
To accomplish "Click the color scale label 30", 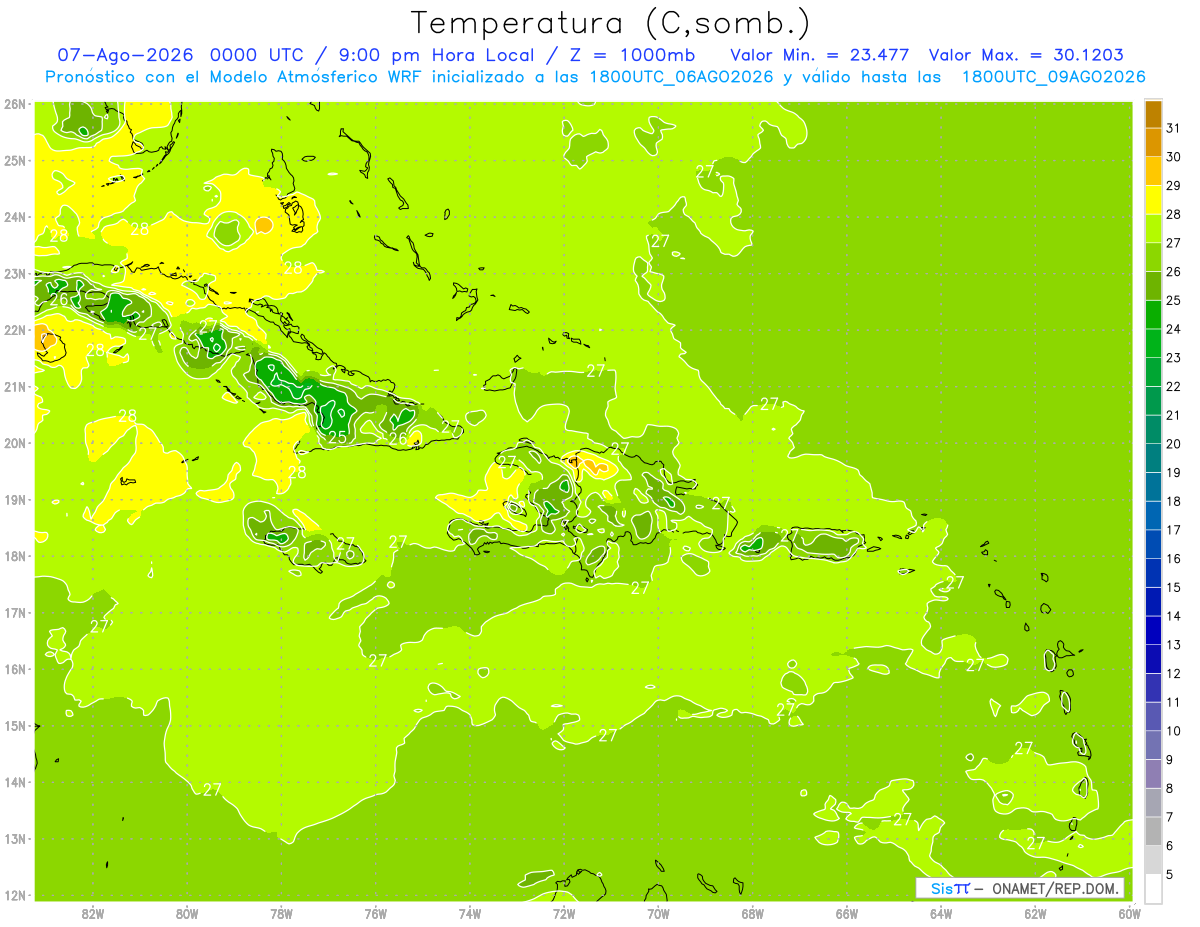I will coord(1173,157).
